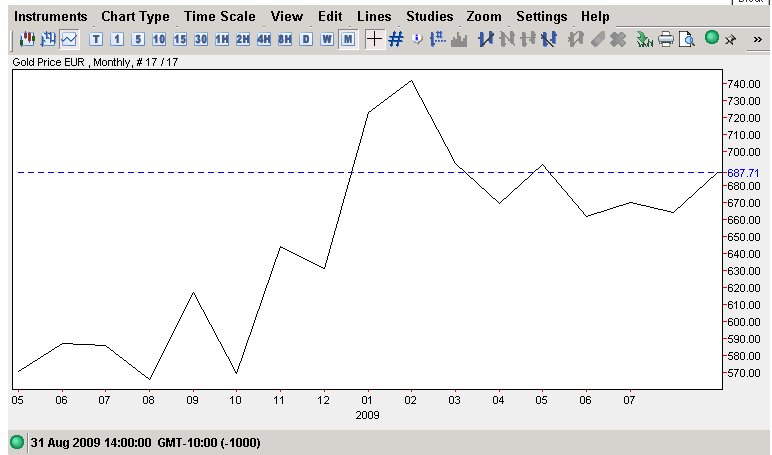Viewport: 772px width, 455px height.
Task: Set time scale to weekly W
Action: [x=326, y=39]
